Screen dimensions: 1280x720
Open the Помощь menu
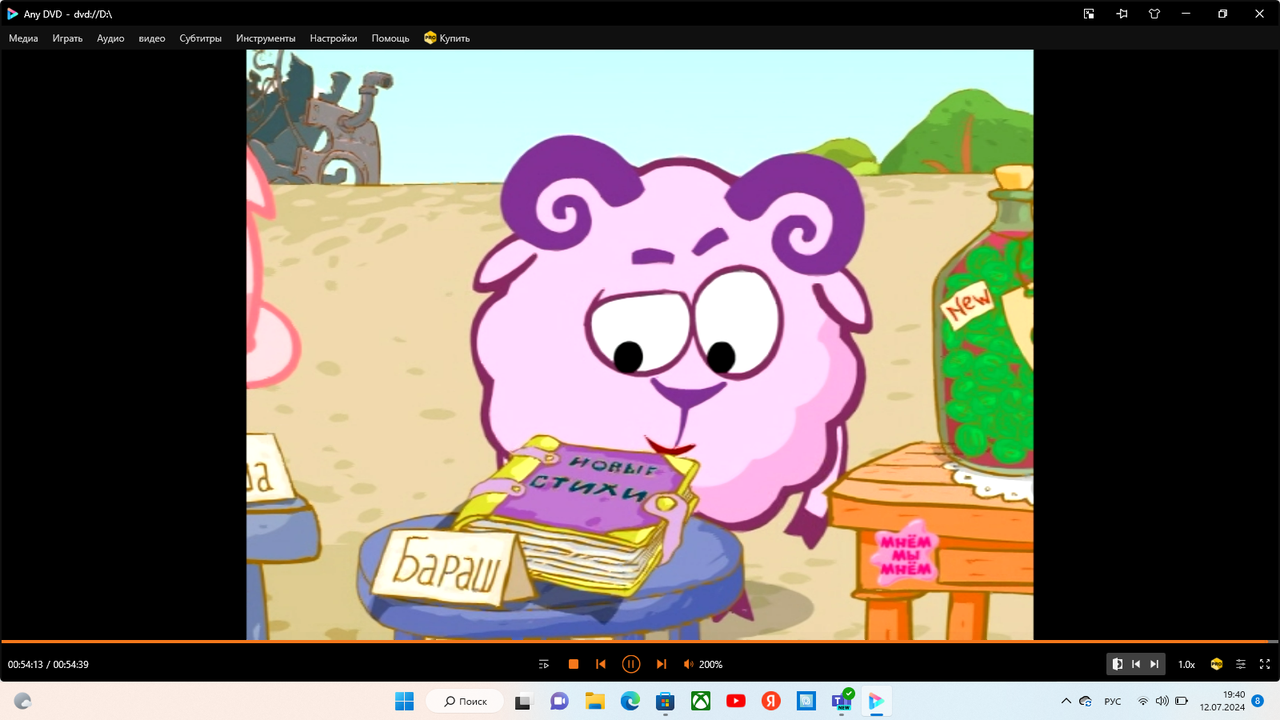pyautogui.click(x=390, y=38)
